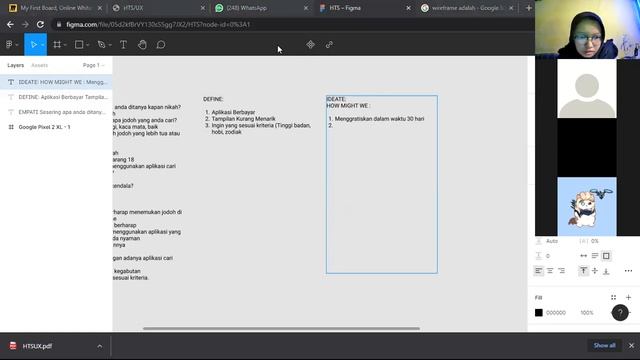Select the Move tool
Screen dimensions: 640x360
pyautogui.click(x=33, y=44)
